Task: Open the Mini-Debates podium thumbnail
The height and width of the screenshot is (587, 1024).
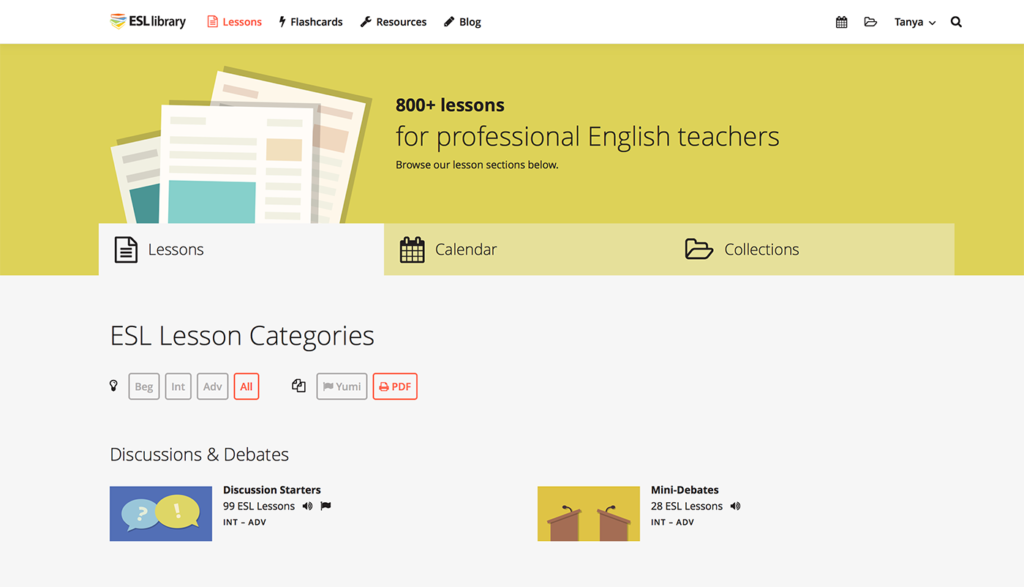Action: pos(588,513)
